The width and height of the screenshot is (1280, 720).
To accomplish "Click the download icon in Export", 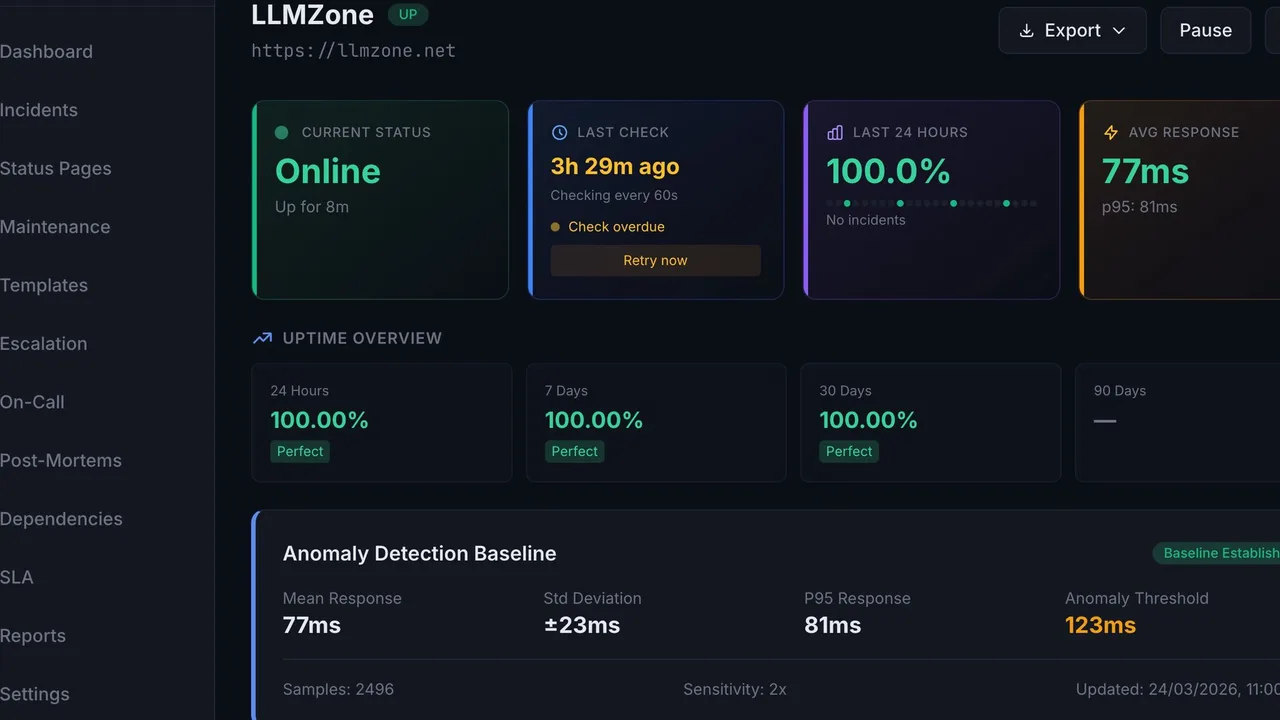I will pos(1026,31).
